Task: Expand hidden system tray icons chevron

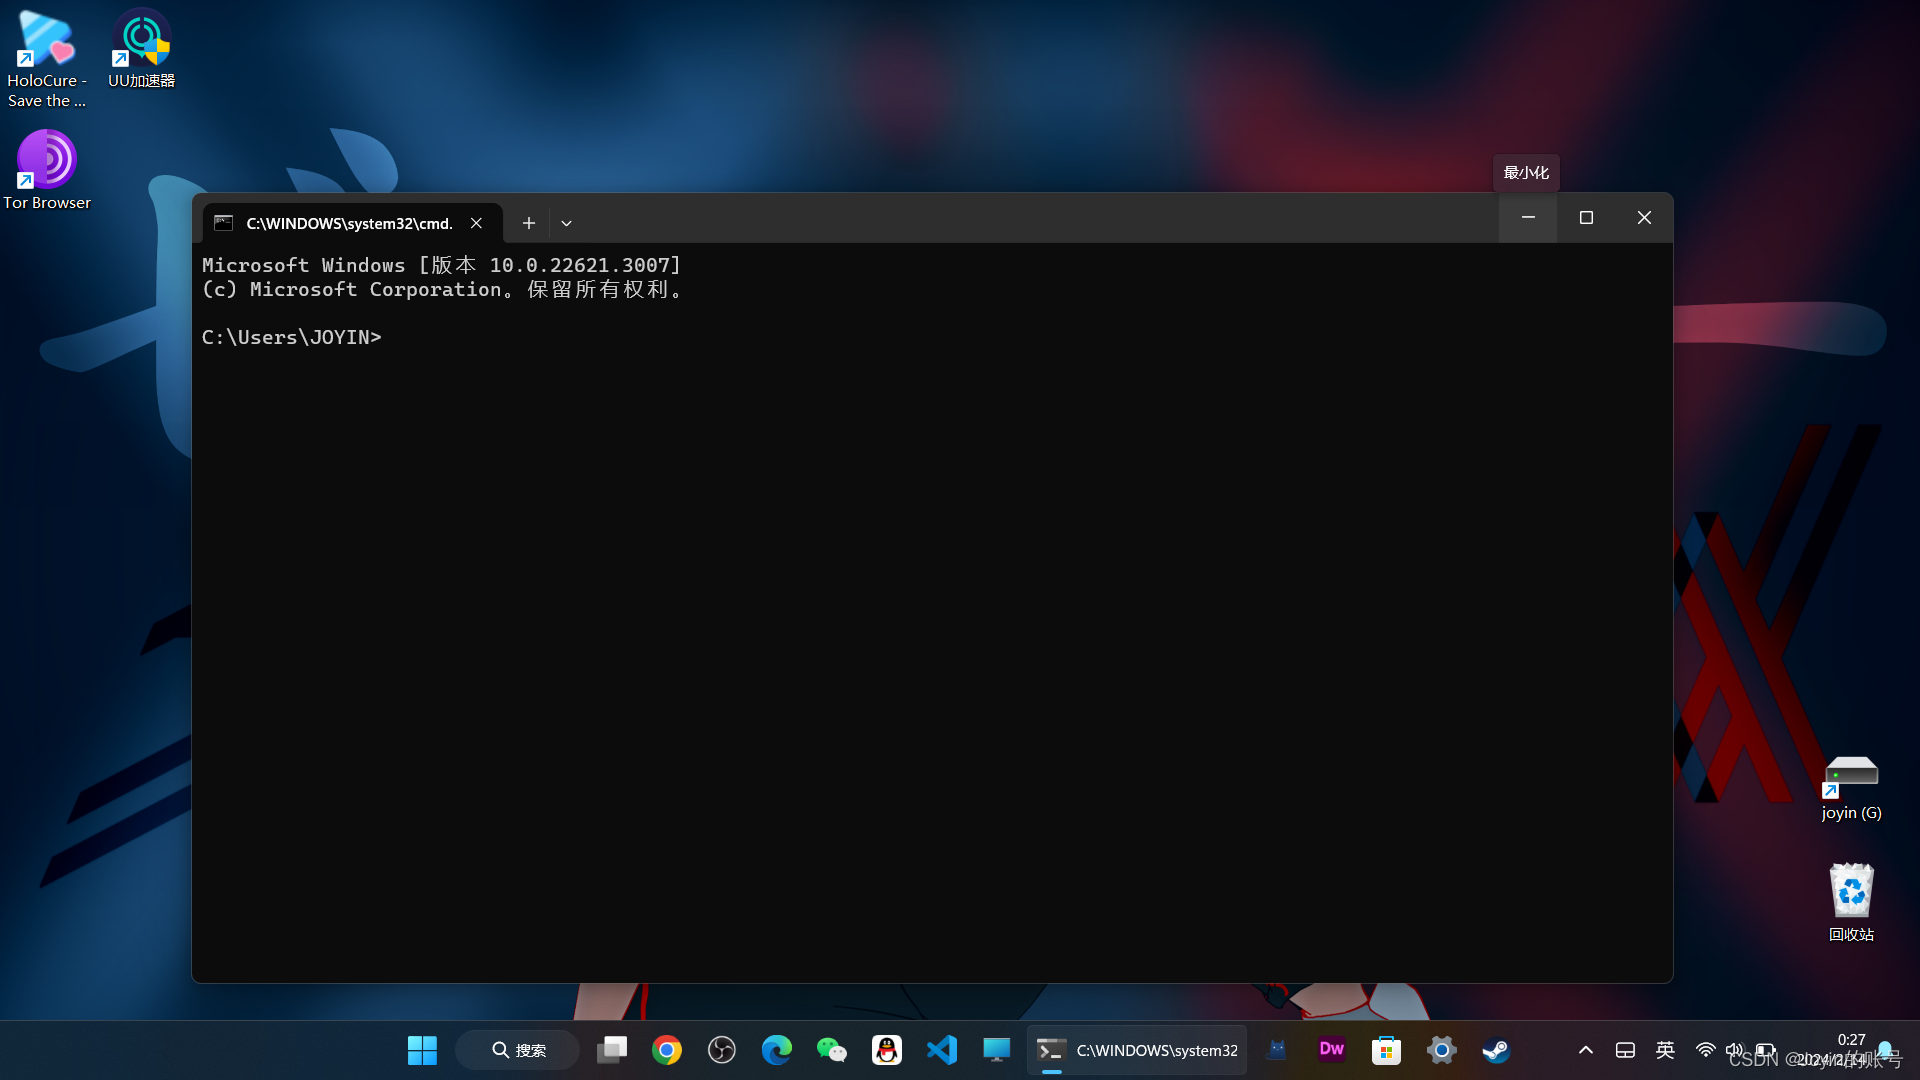Action: [x=1586, y=1050]
